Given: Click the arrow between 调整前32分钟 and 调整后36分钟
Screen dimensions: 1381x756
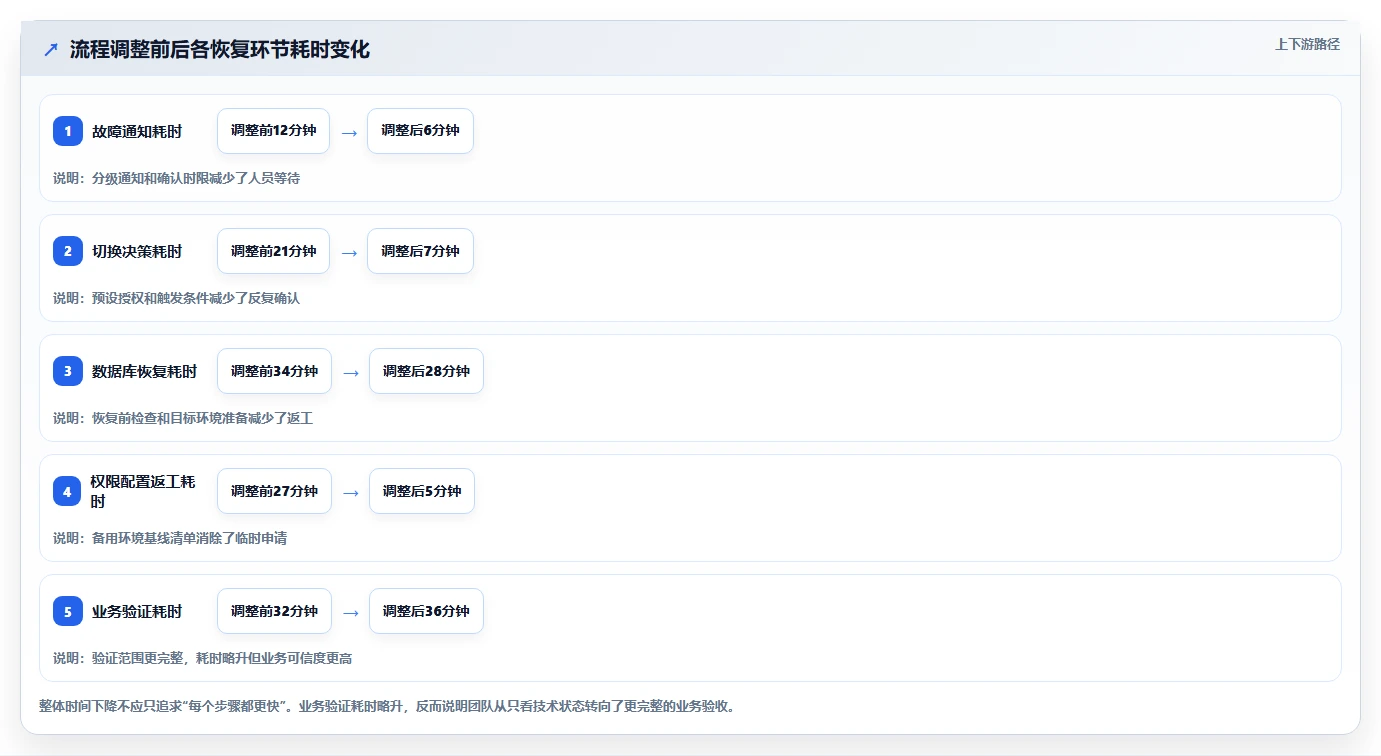Looking at the screenshot, I should pyautogui.click(x=351, y=612).
